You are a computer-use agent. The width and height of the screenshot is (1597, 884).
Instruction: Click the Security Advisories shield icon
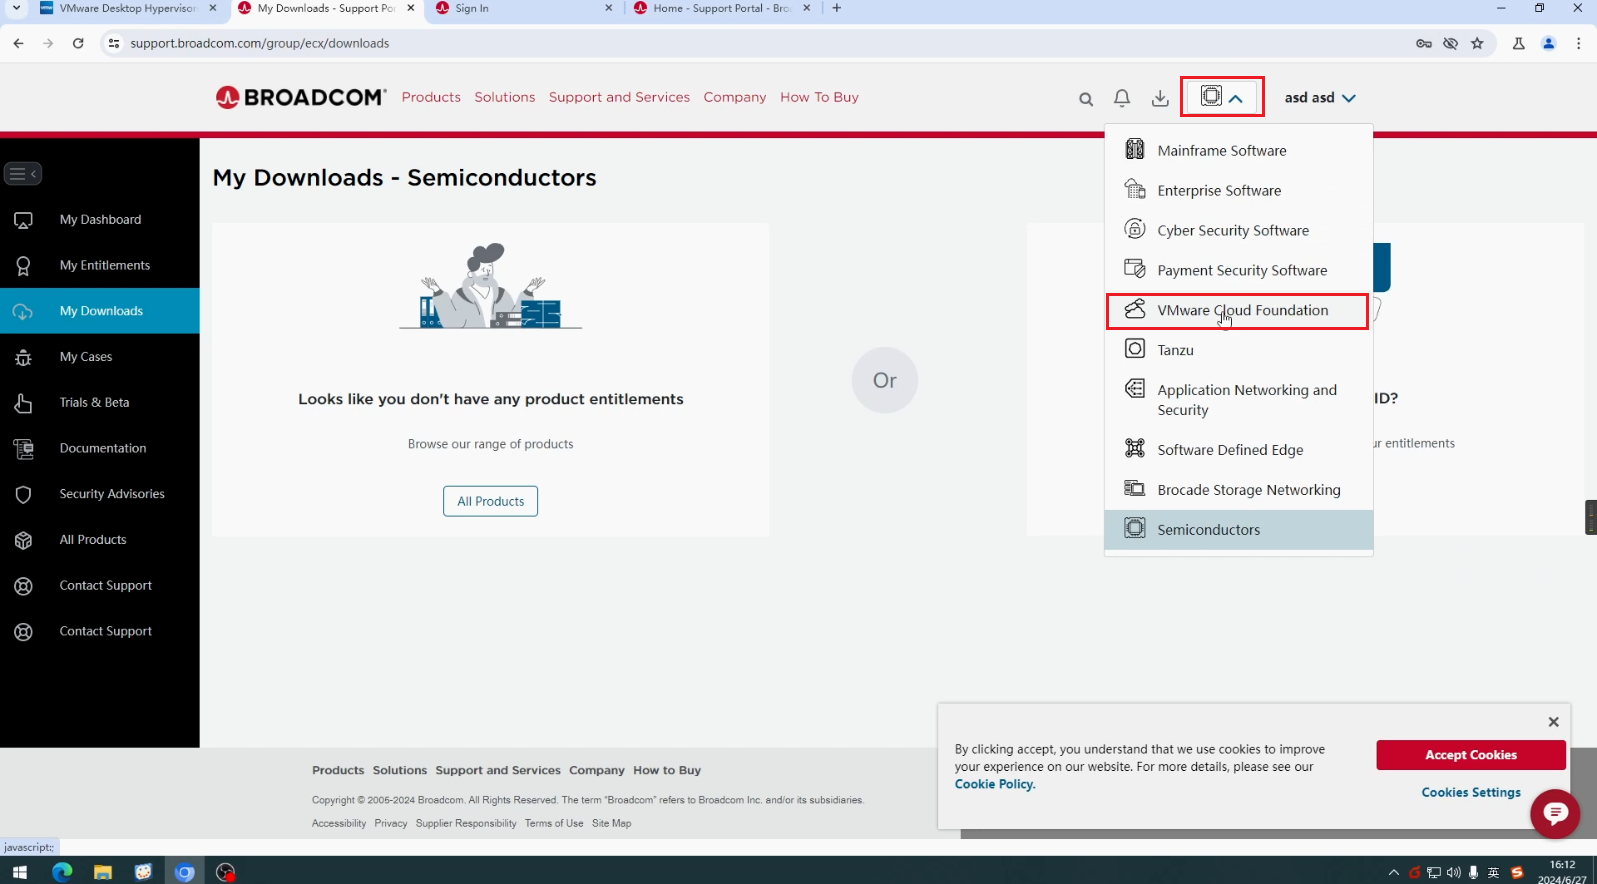pyautogui.click(x=23, y=494)
